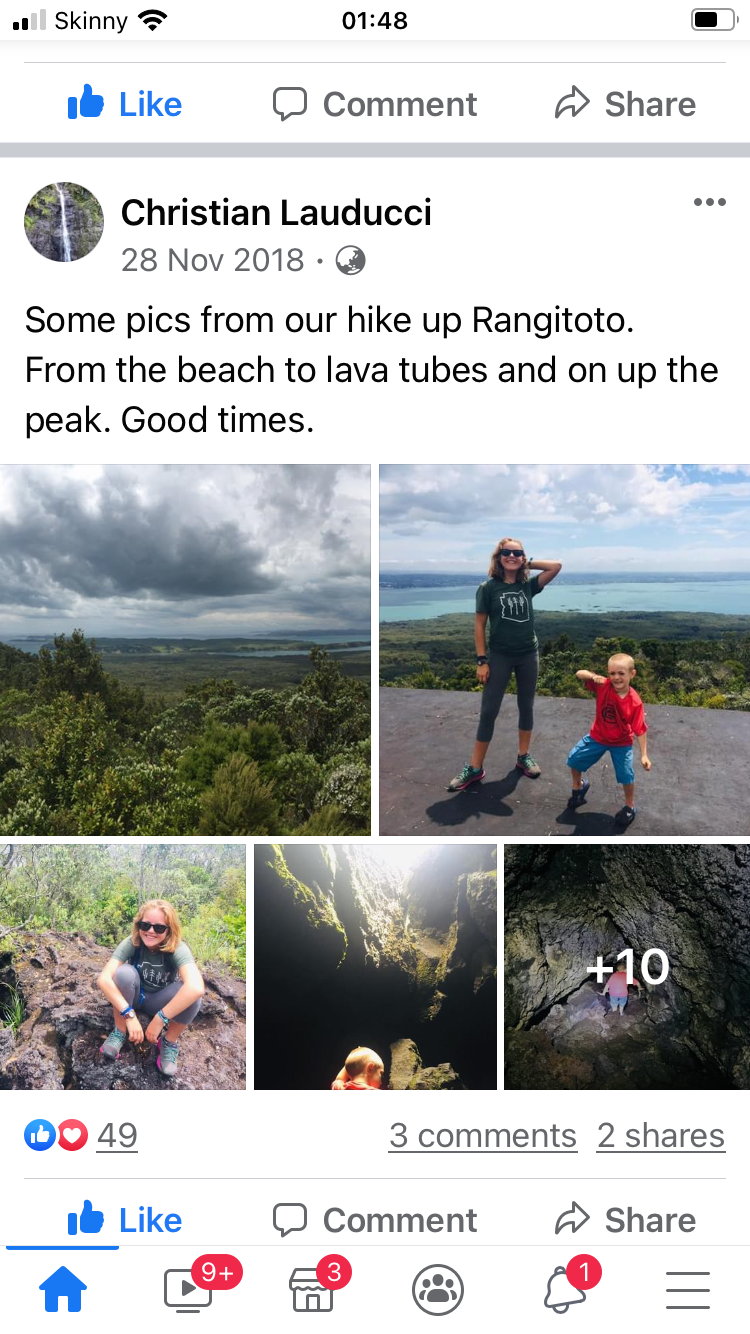The width and height of the screenshot is (750, 1334).
Task: Tap Comment on the previous post
Action: (375, 104)
